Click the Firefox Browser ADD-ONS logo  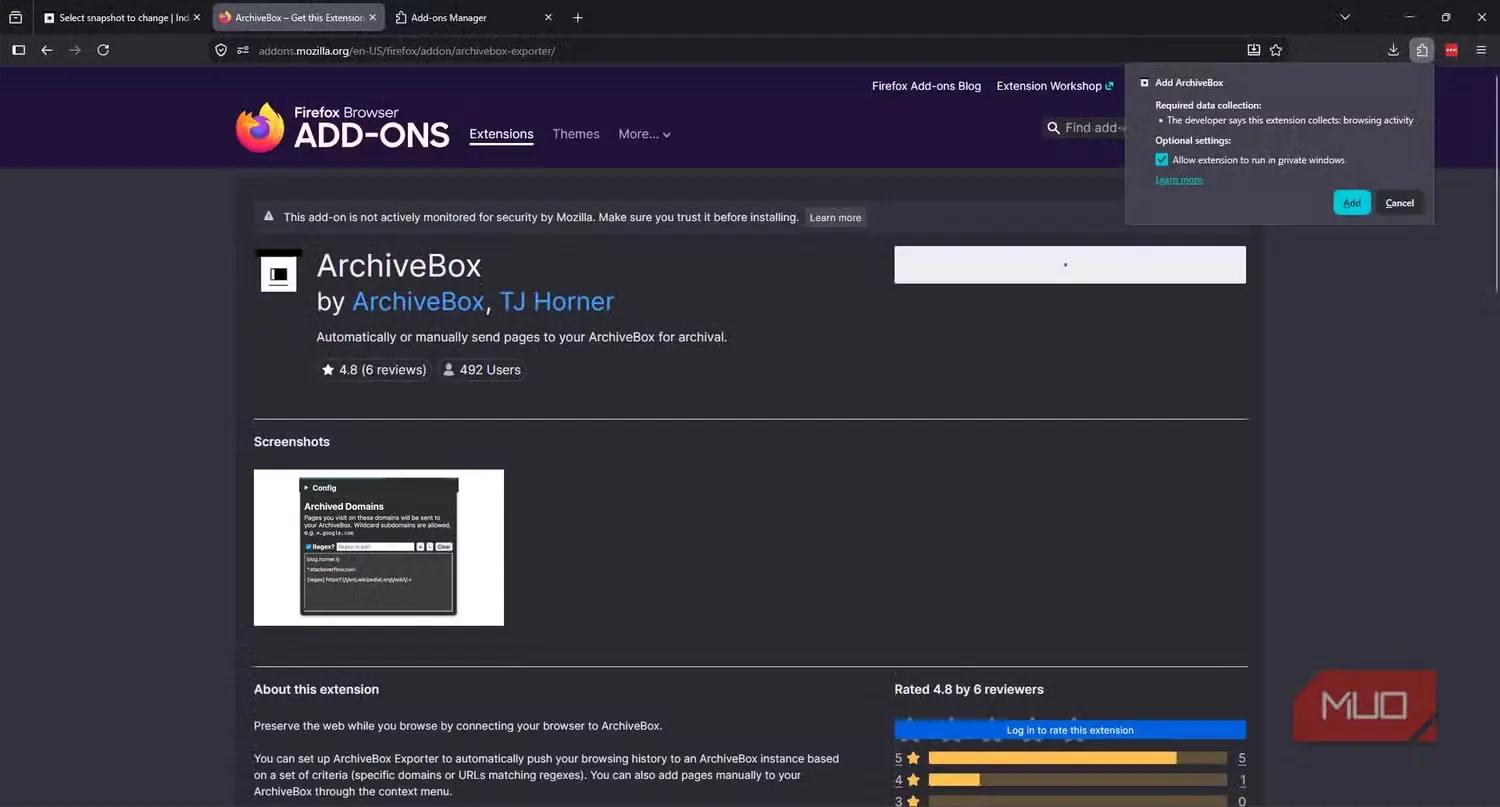click(342, 127)
